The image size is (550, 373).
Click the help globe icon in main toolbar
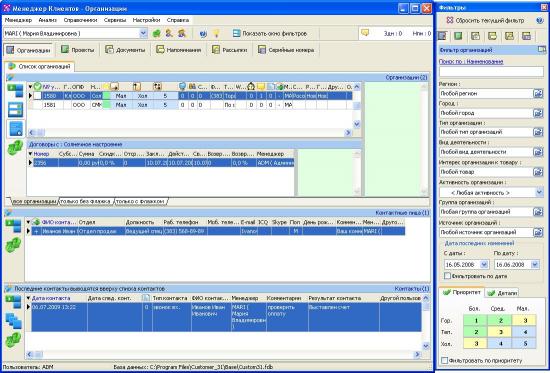coord(203,34)
